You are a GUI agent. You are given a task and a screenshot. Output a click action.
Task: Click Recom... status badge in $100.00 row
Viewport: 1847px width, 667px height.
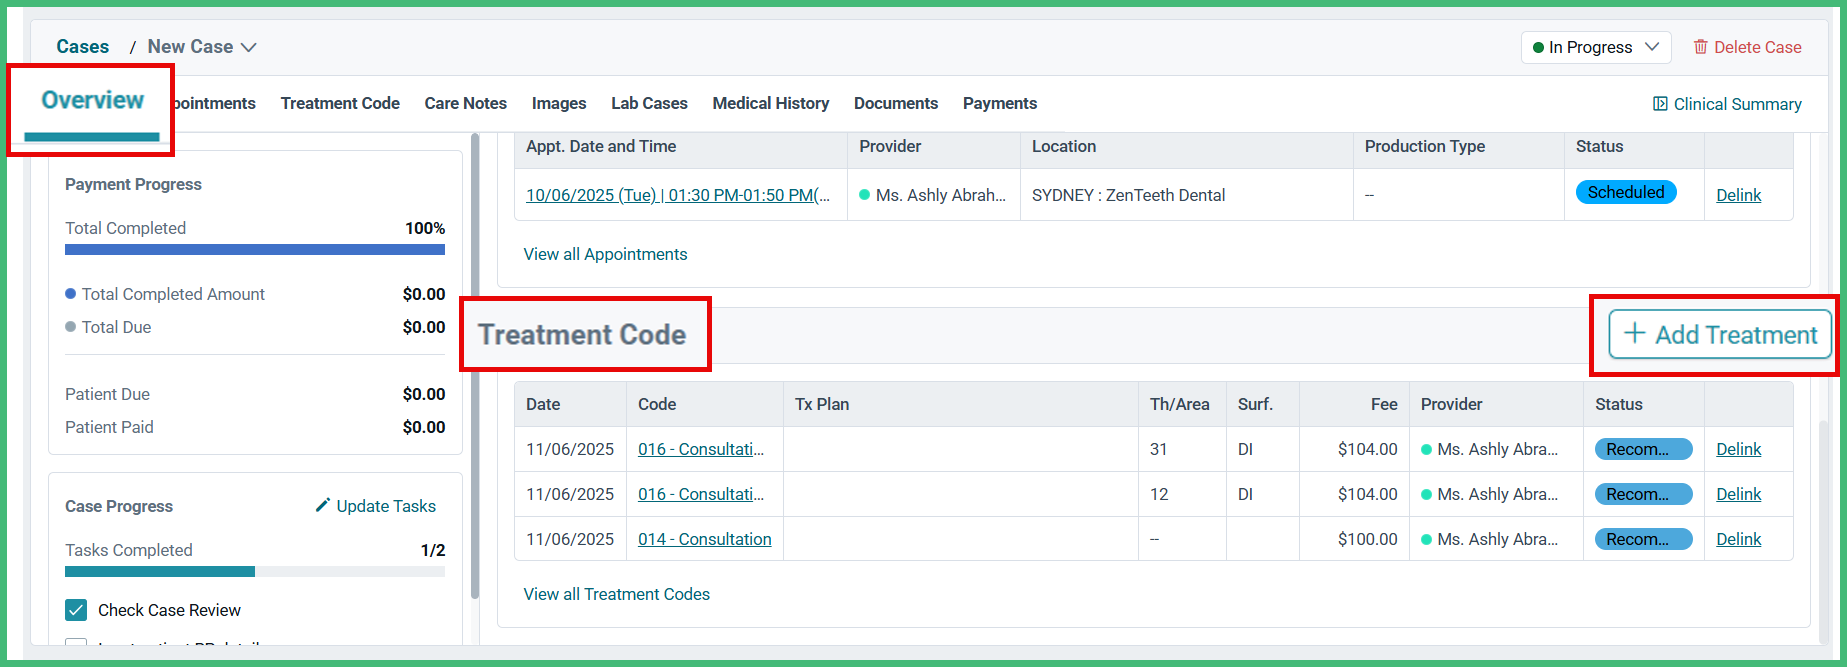coord(1643,539)
